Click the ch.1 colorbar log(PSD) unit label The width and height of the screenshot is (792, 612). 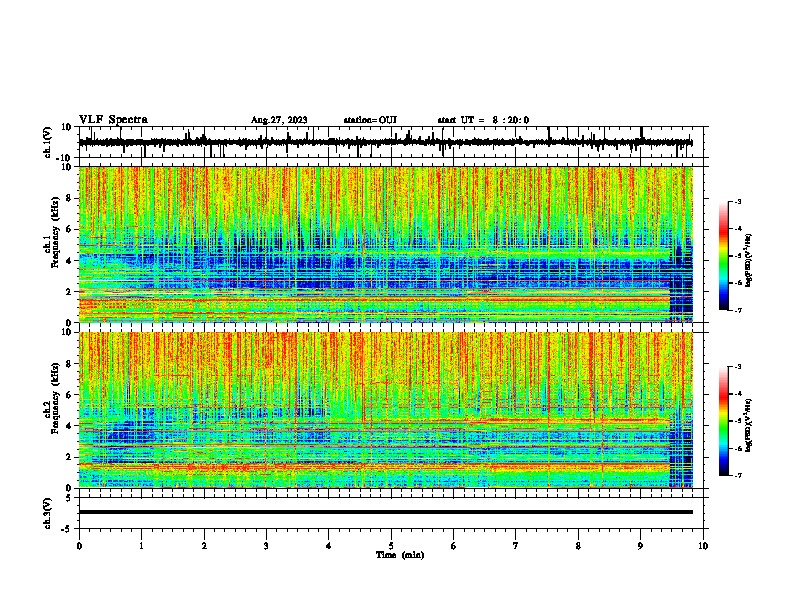(749, 260)
